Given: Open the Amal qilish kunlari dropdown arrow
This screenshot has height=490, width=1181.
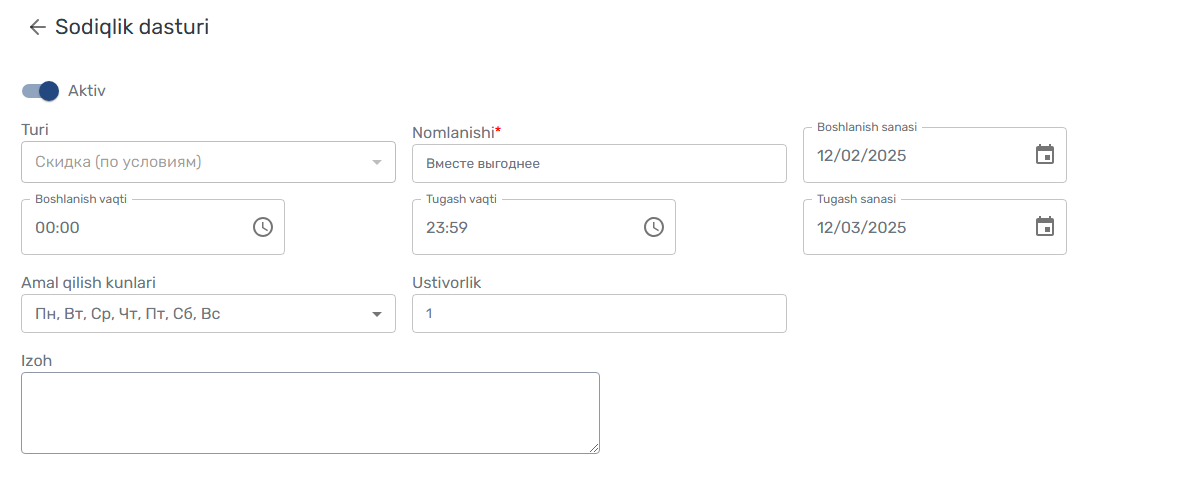Looking at the screenshot, I should pyautogui.click(x=377, y=314).
